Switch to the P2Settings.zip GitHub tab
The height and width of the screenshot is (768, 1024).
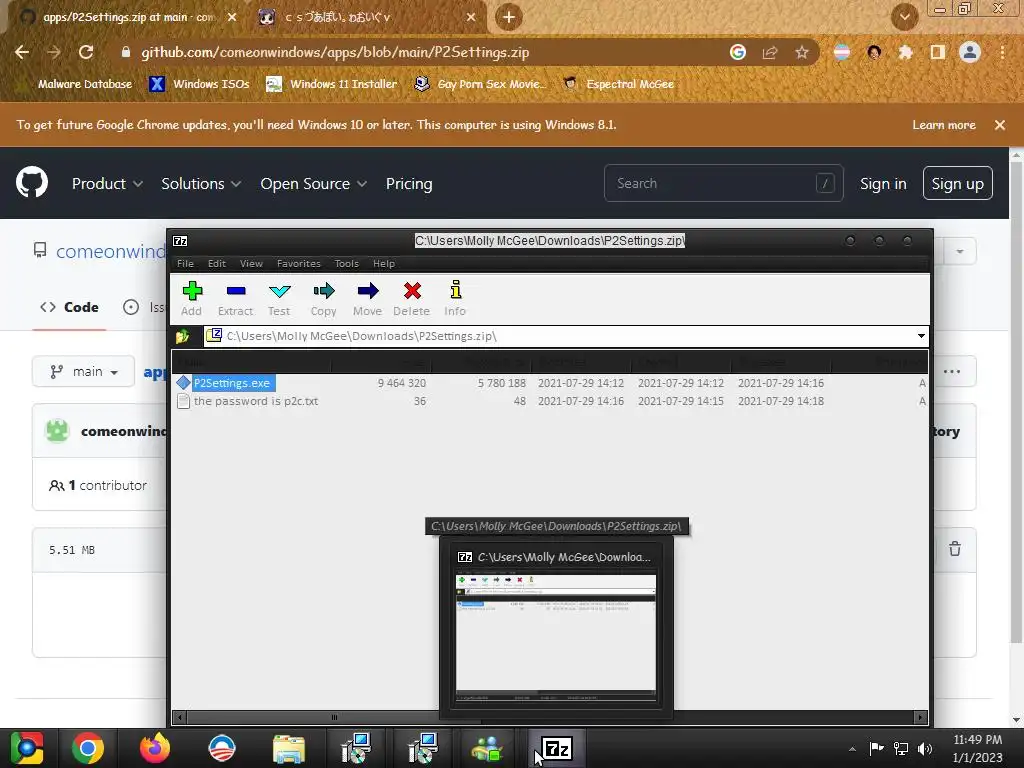pos(129,18)
